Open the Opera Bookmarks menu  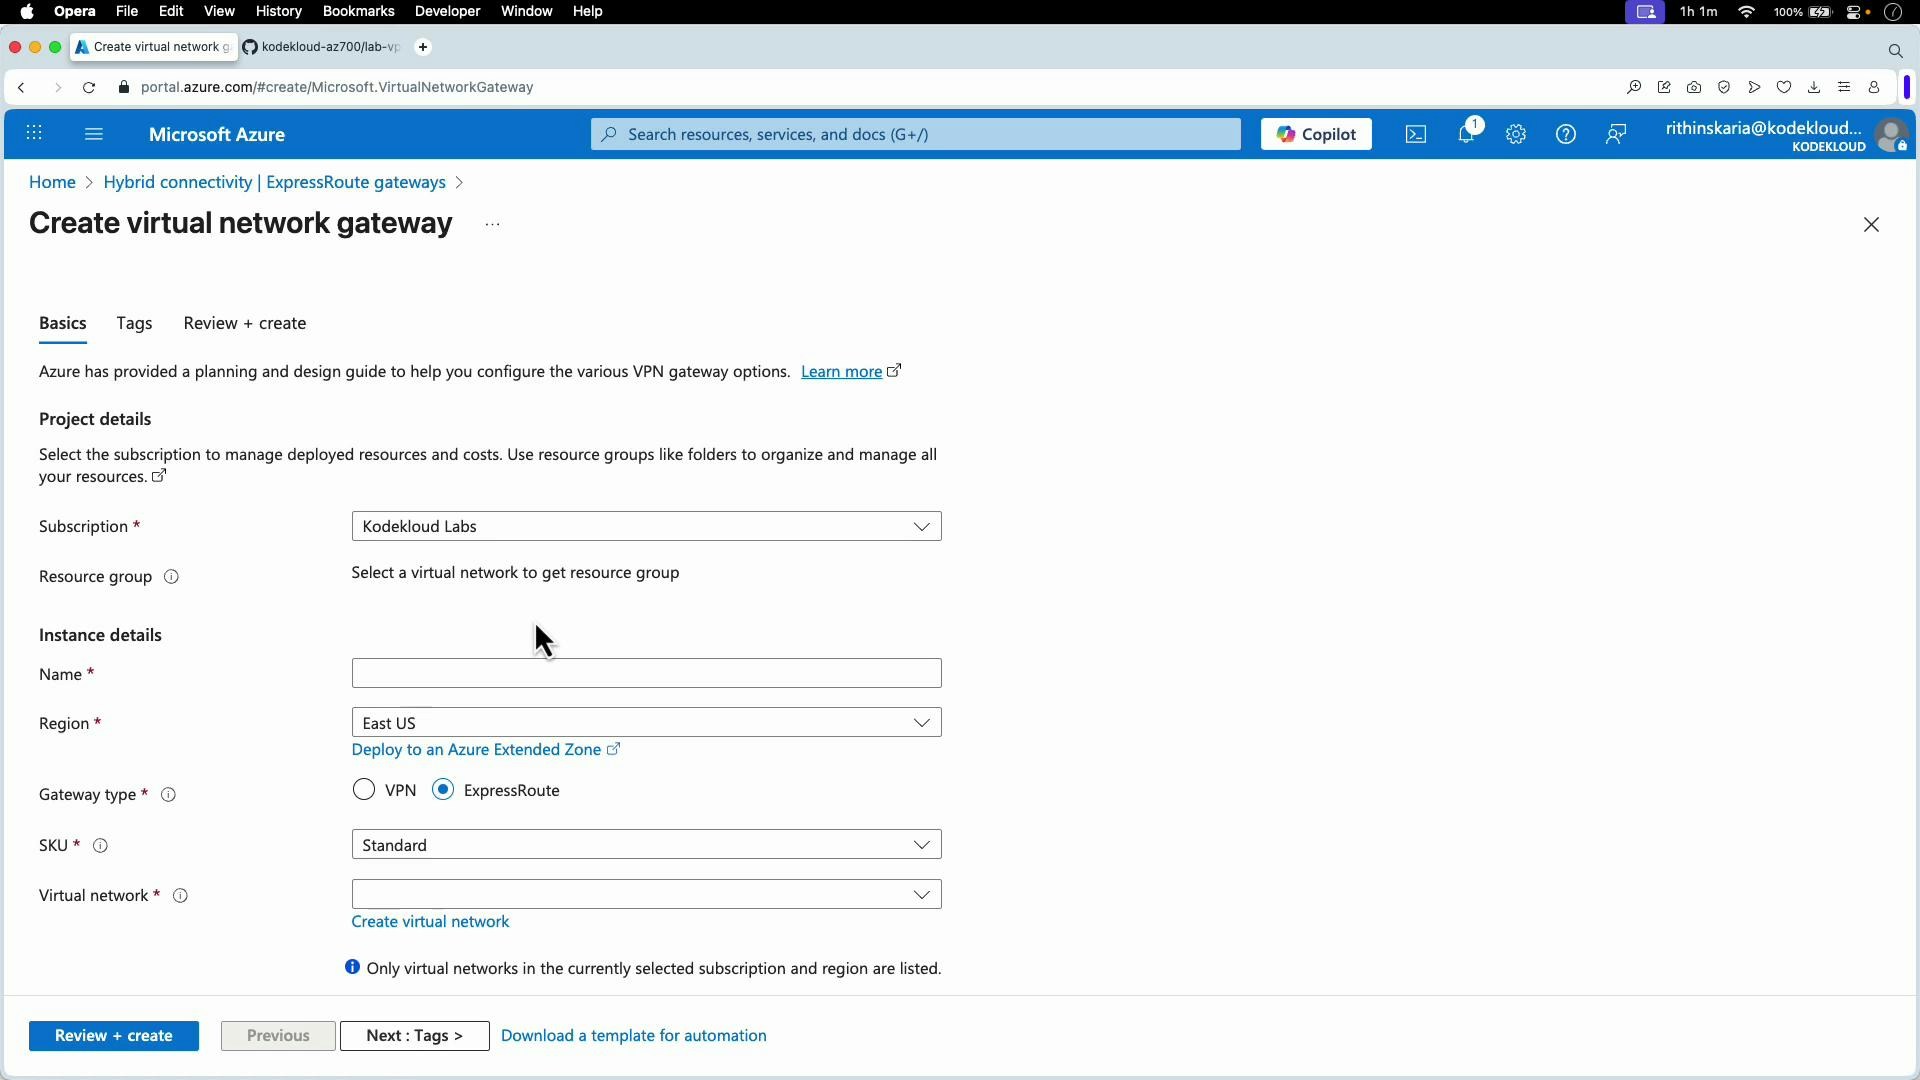[358, 11]
